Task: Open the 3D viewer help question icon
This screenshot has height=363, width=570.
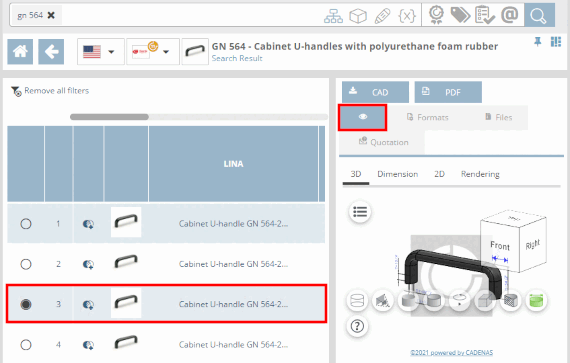Action: 357,326
